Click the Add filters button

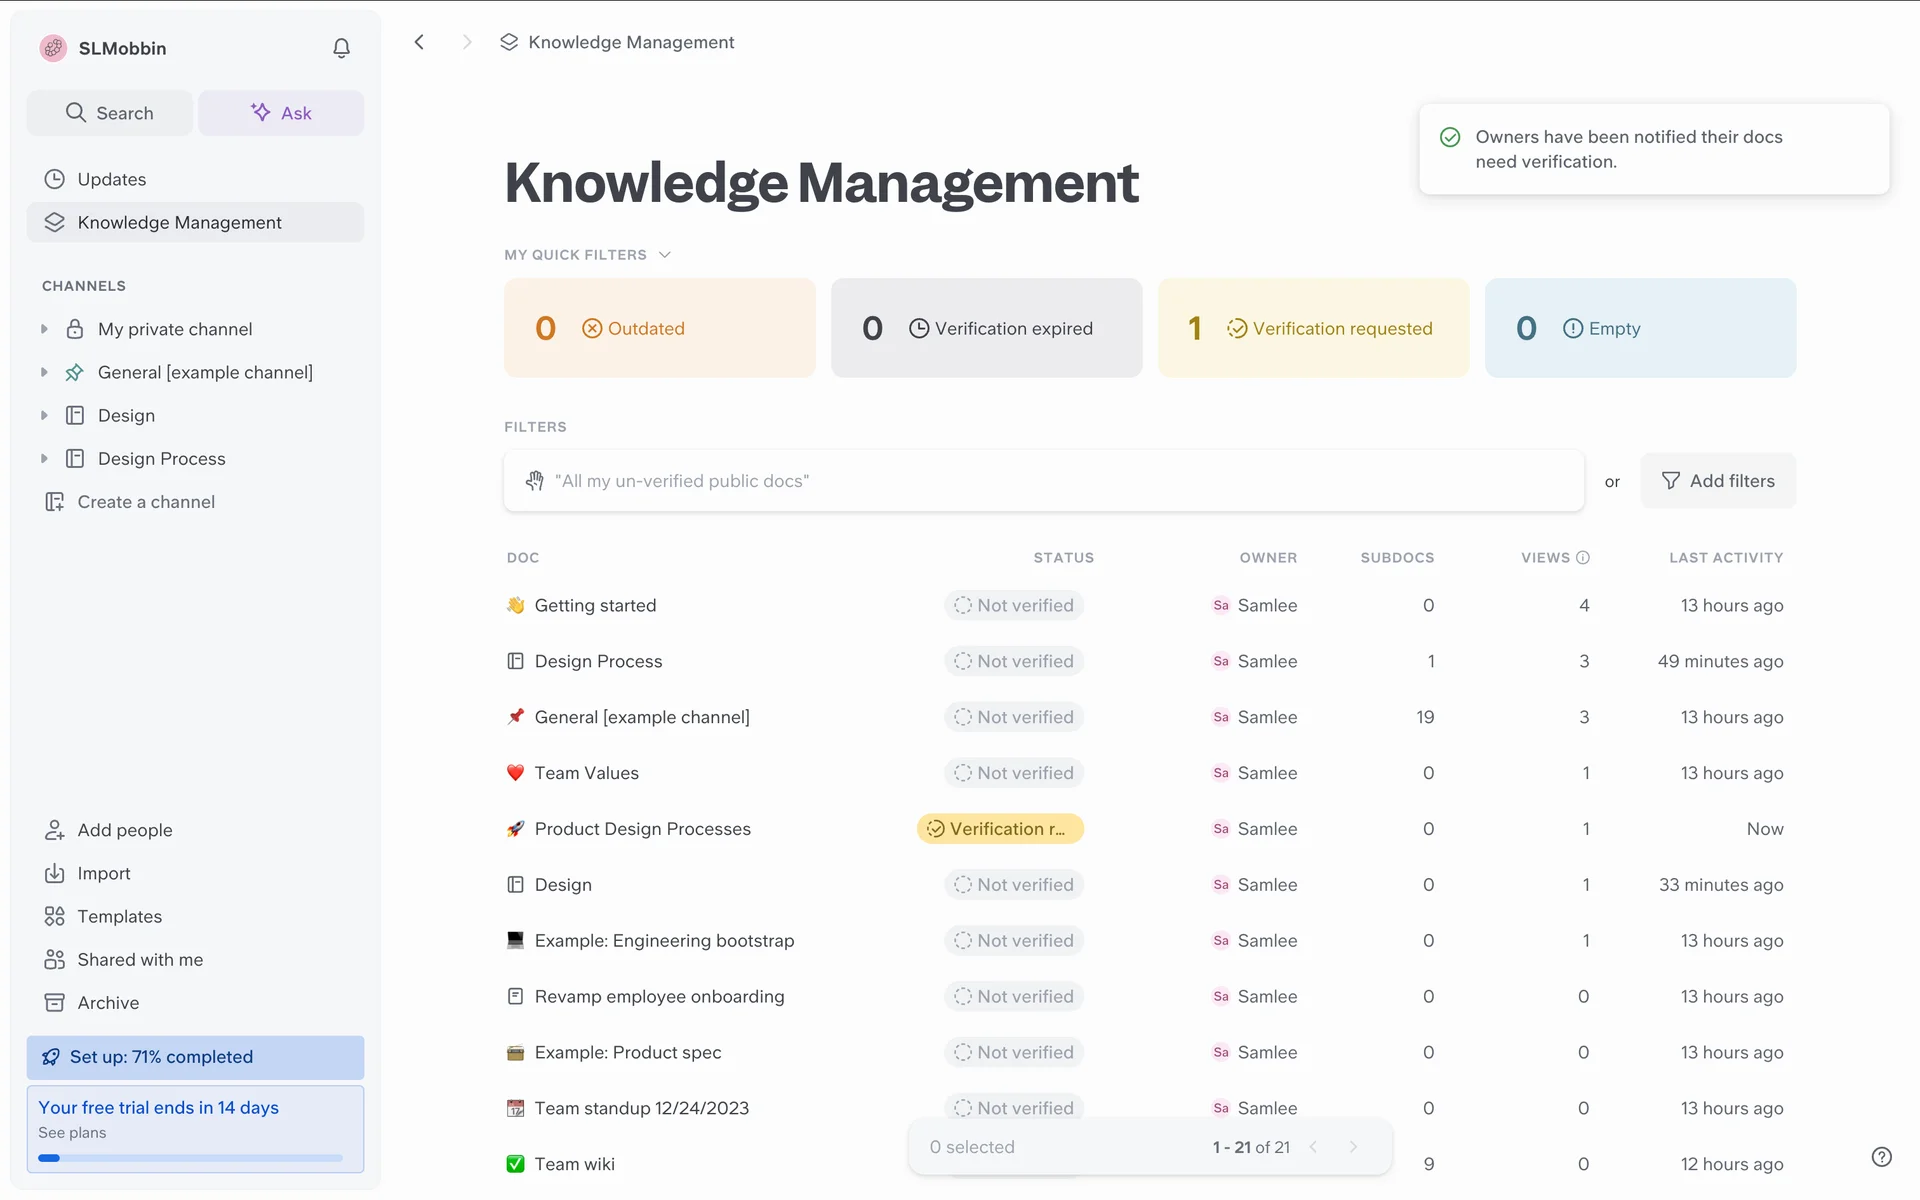(x=1718, y=481)
